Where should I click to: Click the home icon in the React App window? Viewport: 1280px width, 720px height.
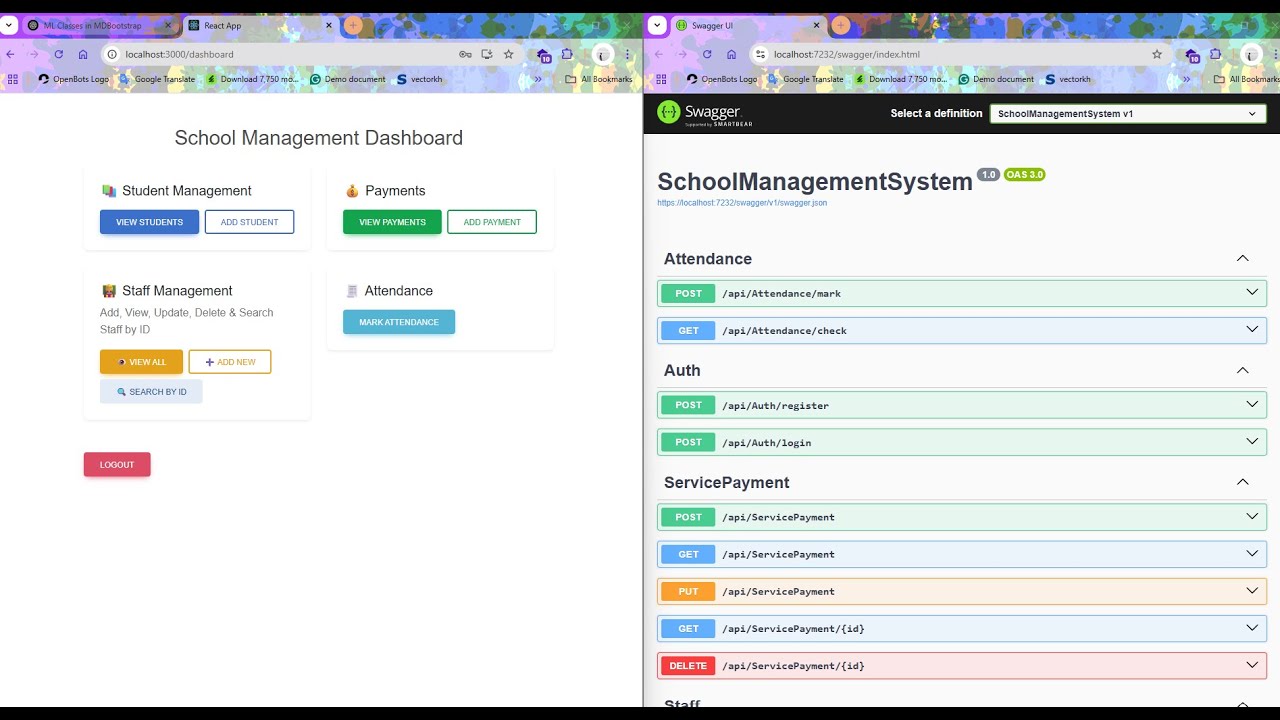tap(83, 54)
